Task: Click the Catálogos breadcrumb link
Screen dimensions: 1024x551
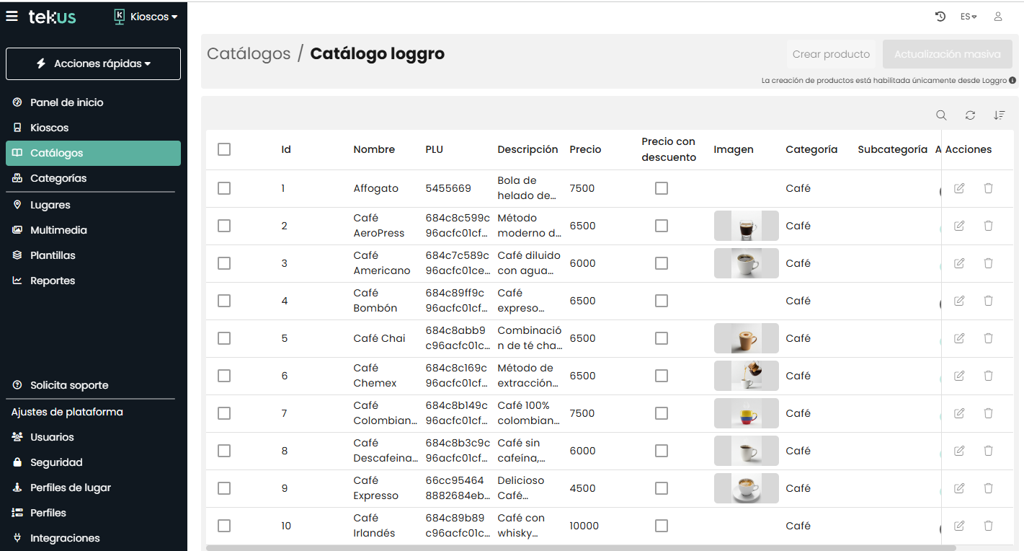Action: (x=248, y=54)
